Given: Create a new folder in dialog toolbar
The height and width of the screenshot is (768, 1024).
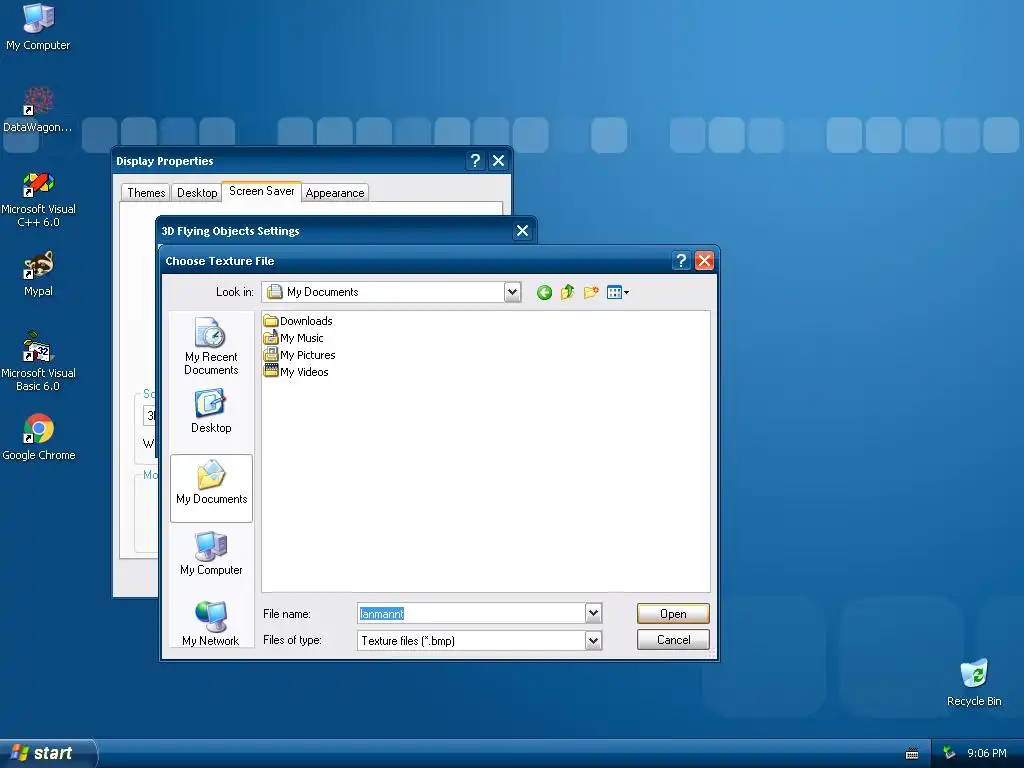Looking at the screenshot, I should pos(591,293).
